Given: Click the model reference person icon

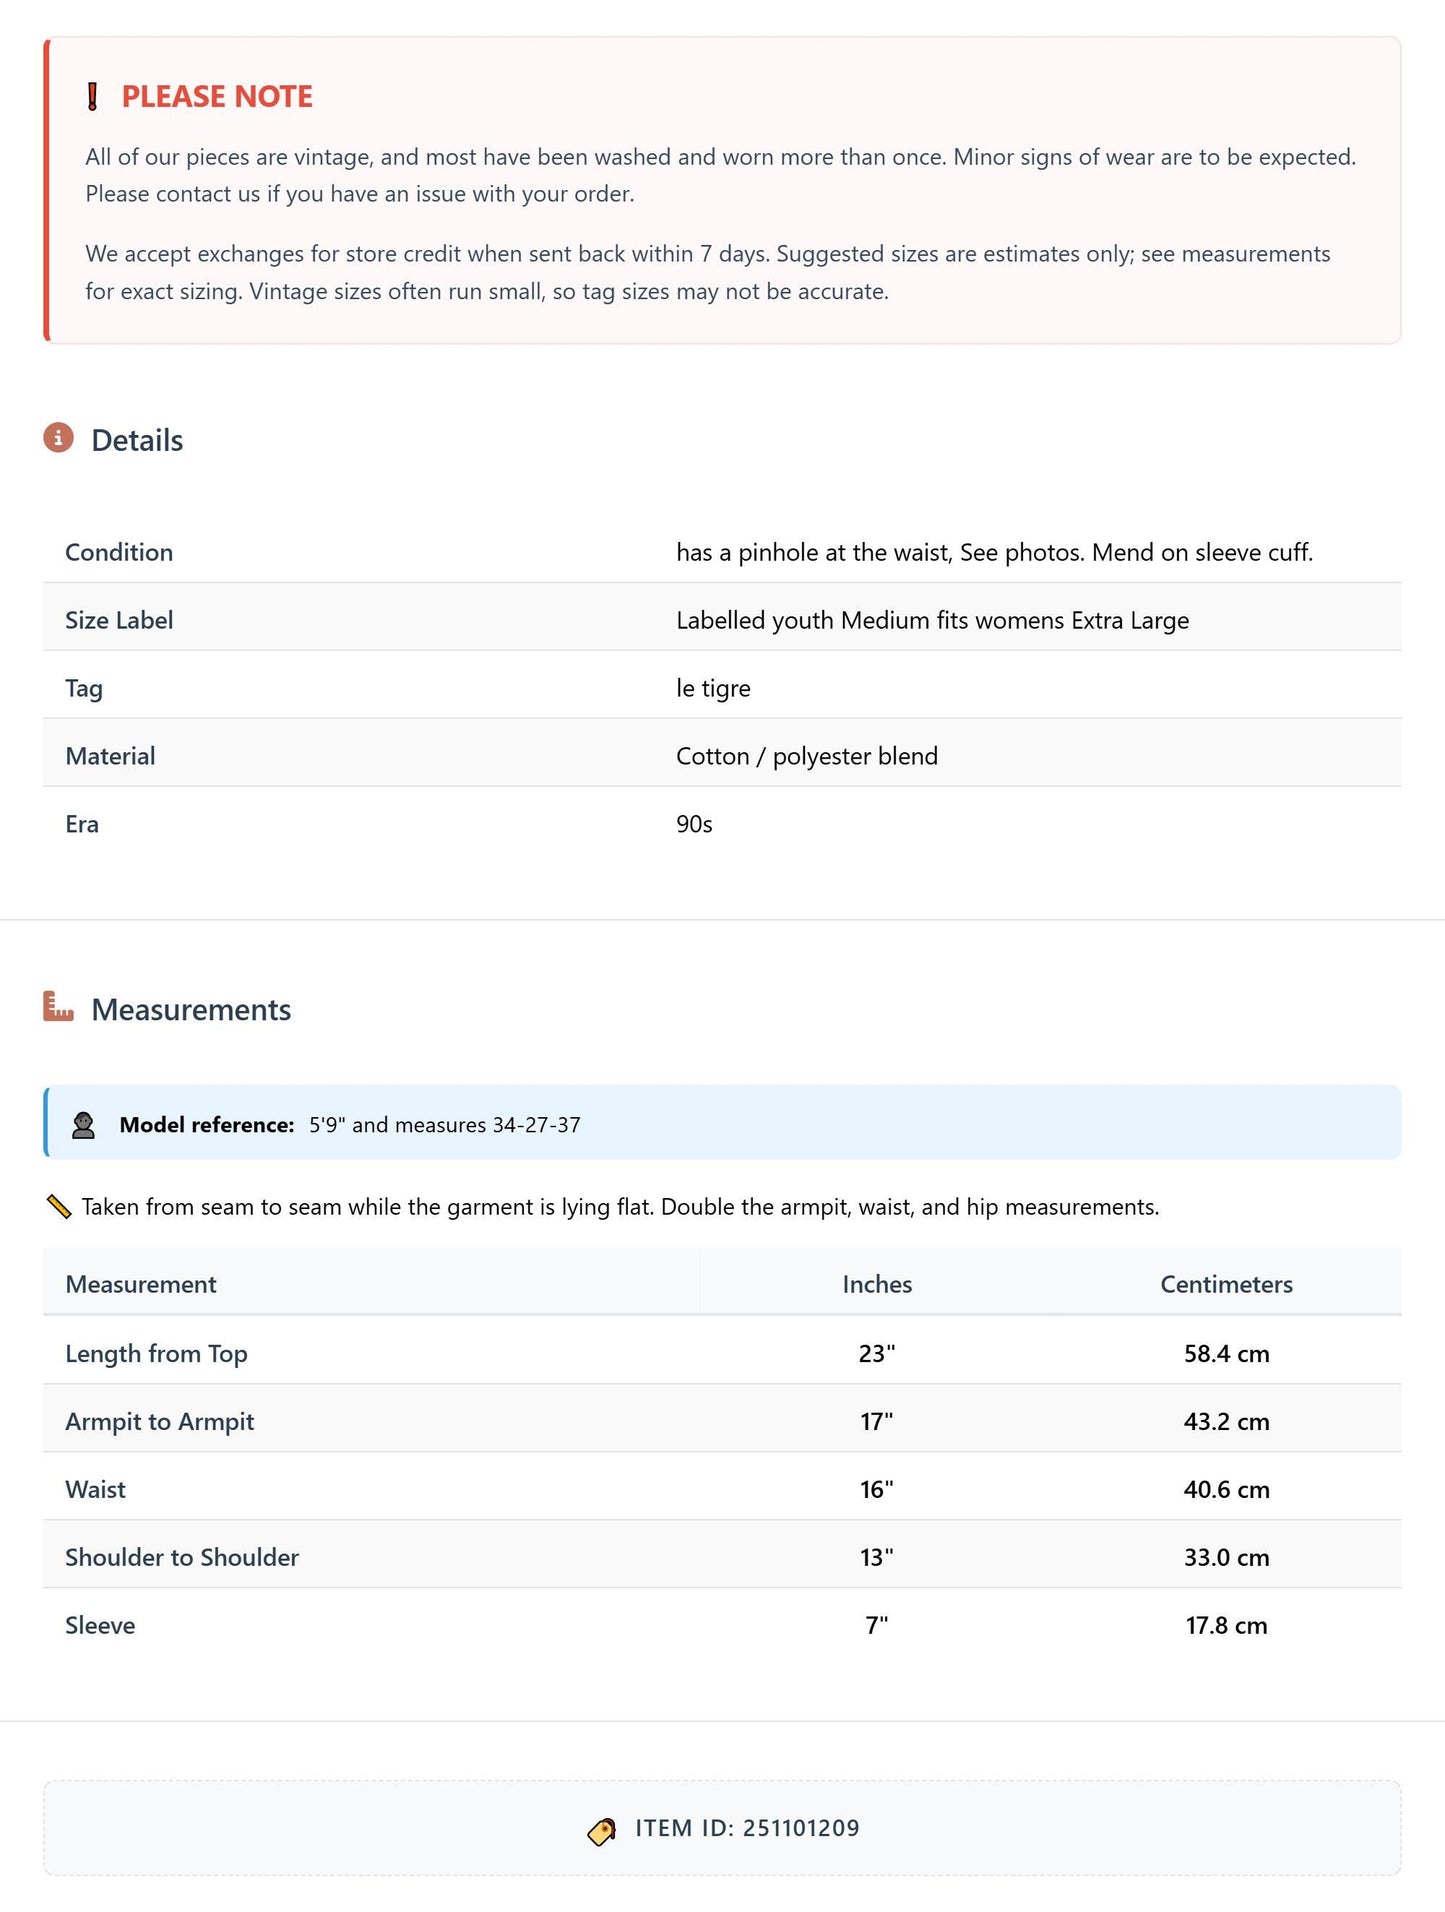Looking at the screenshot, I should point(84,1125).
